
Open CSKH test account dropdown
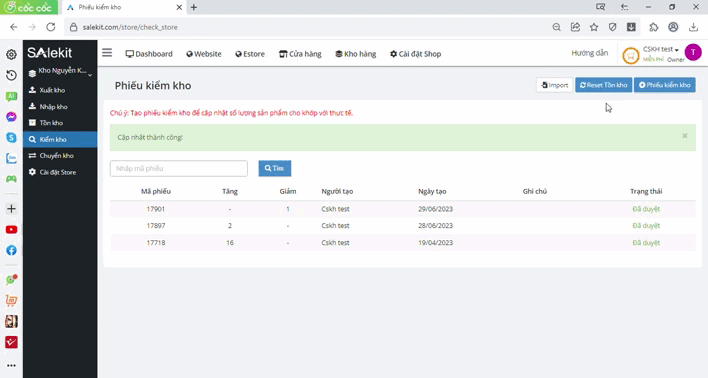661,49
